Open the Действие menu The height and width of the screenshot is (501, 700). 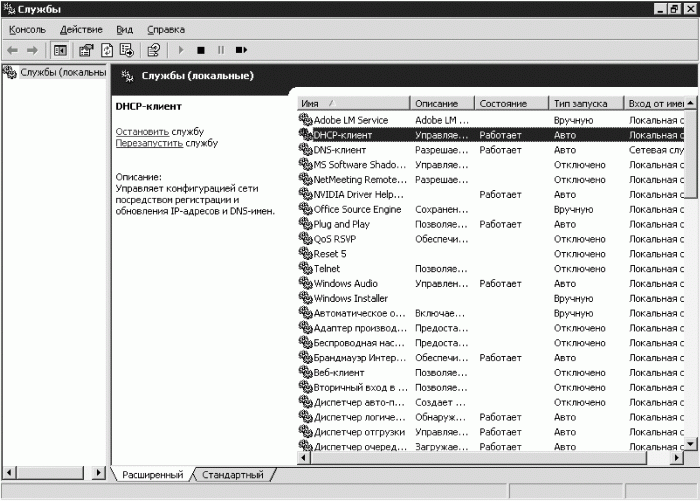[x=81, y=29]
